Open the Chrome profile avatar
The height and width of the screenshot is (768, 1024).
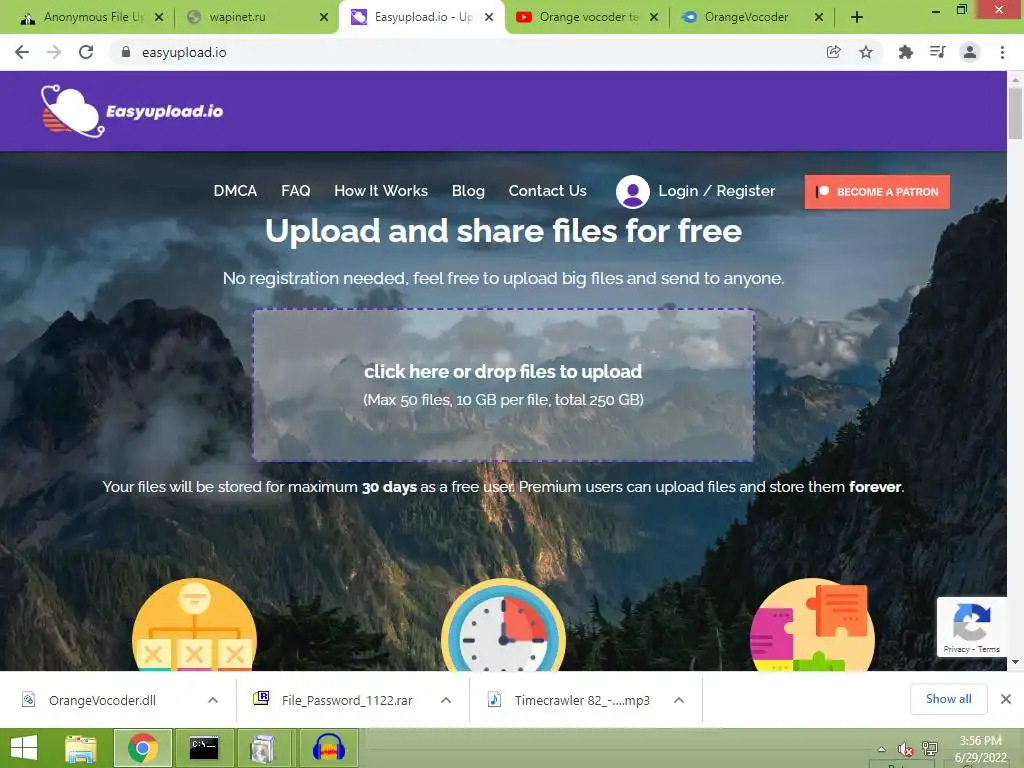click(x=970, y=52)
